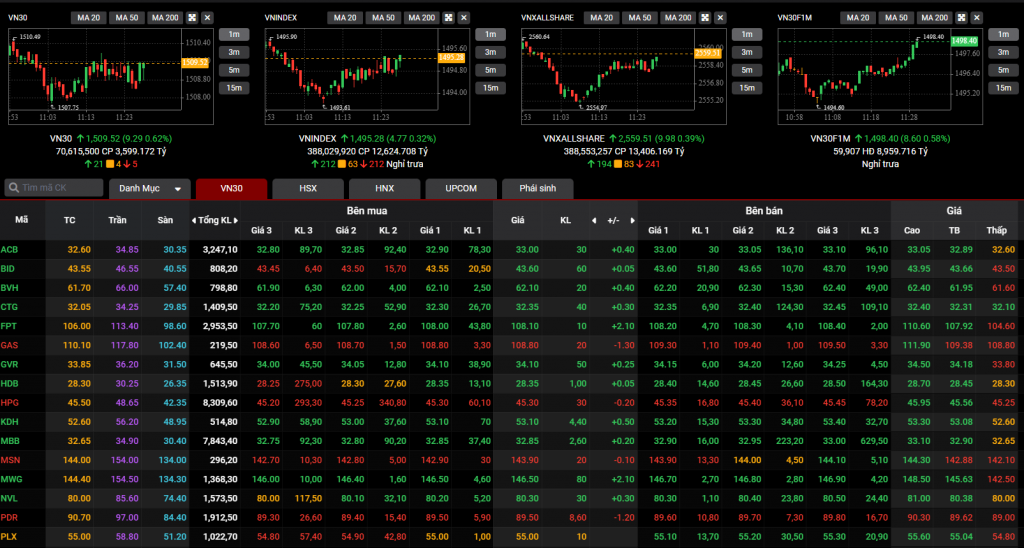Click the left arrow beside the +/- column
The width and height of the screenshot is (1024, 548).
point(593,220)
